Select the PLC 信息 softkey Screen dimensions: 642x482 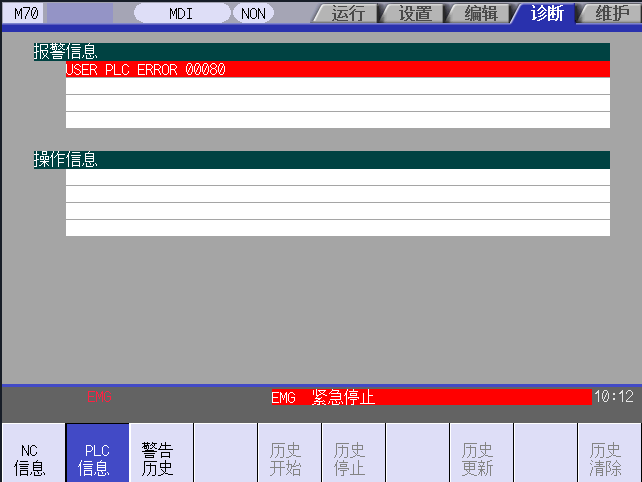(97, 453)
